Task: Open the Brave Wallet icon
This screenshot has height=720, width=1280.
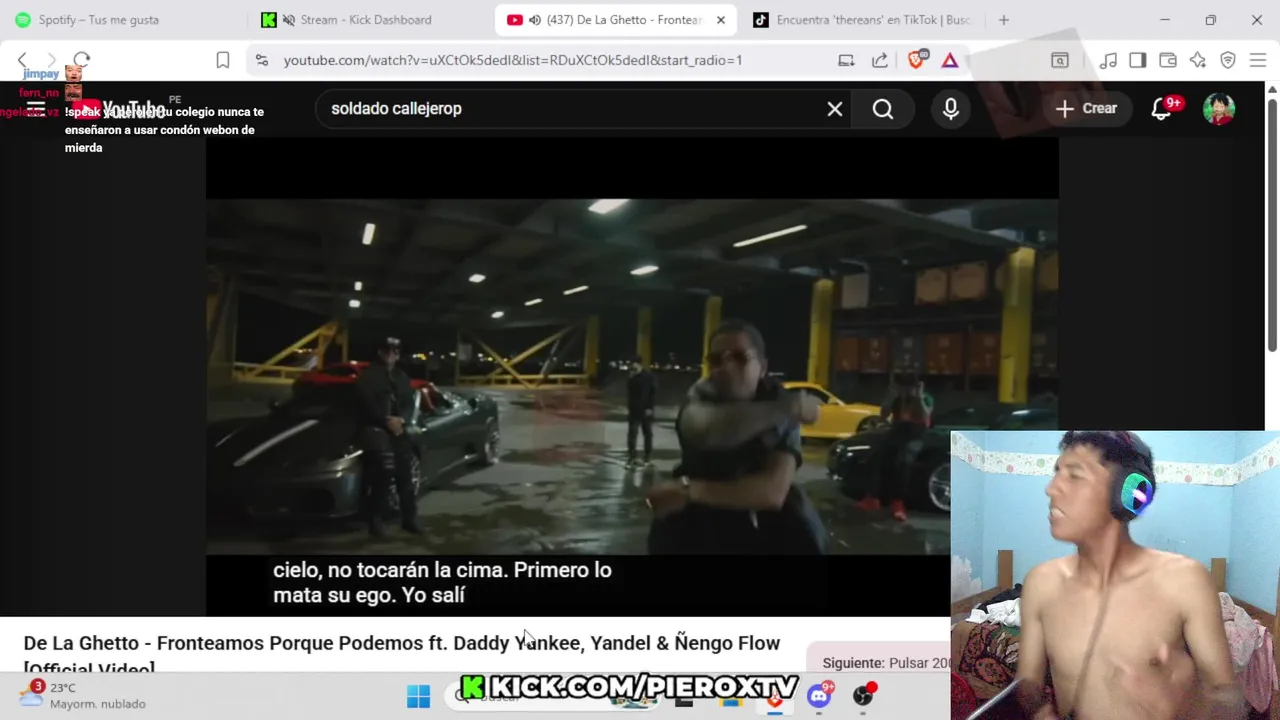Action: point(1168,60)
